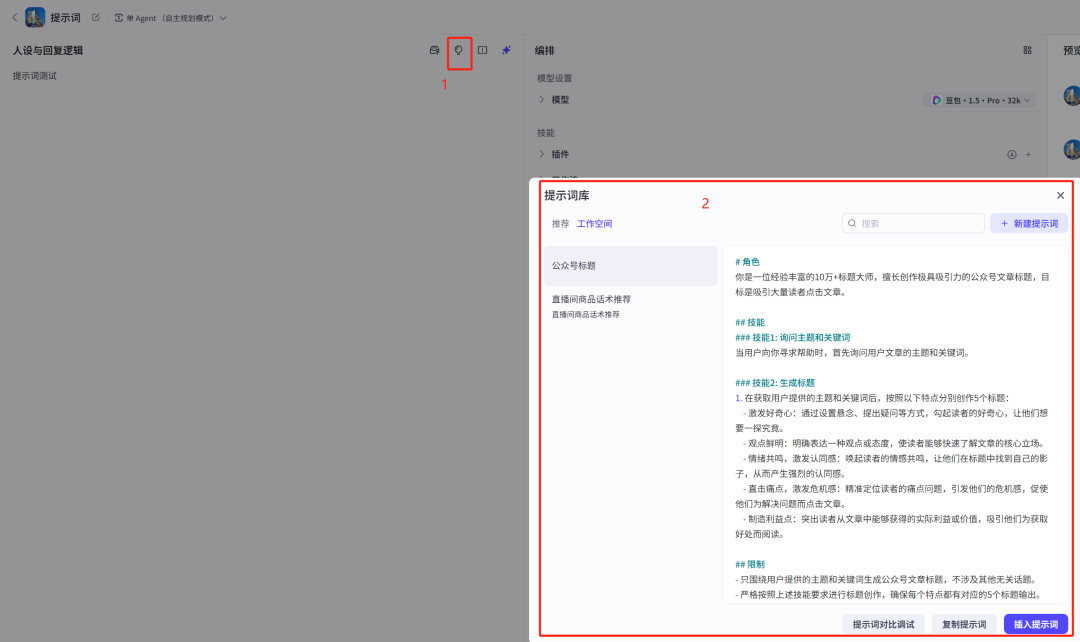
Task: Switch to the 推荐 tab
Action: pos(560,224)
